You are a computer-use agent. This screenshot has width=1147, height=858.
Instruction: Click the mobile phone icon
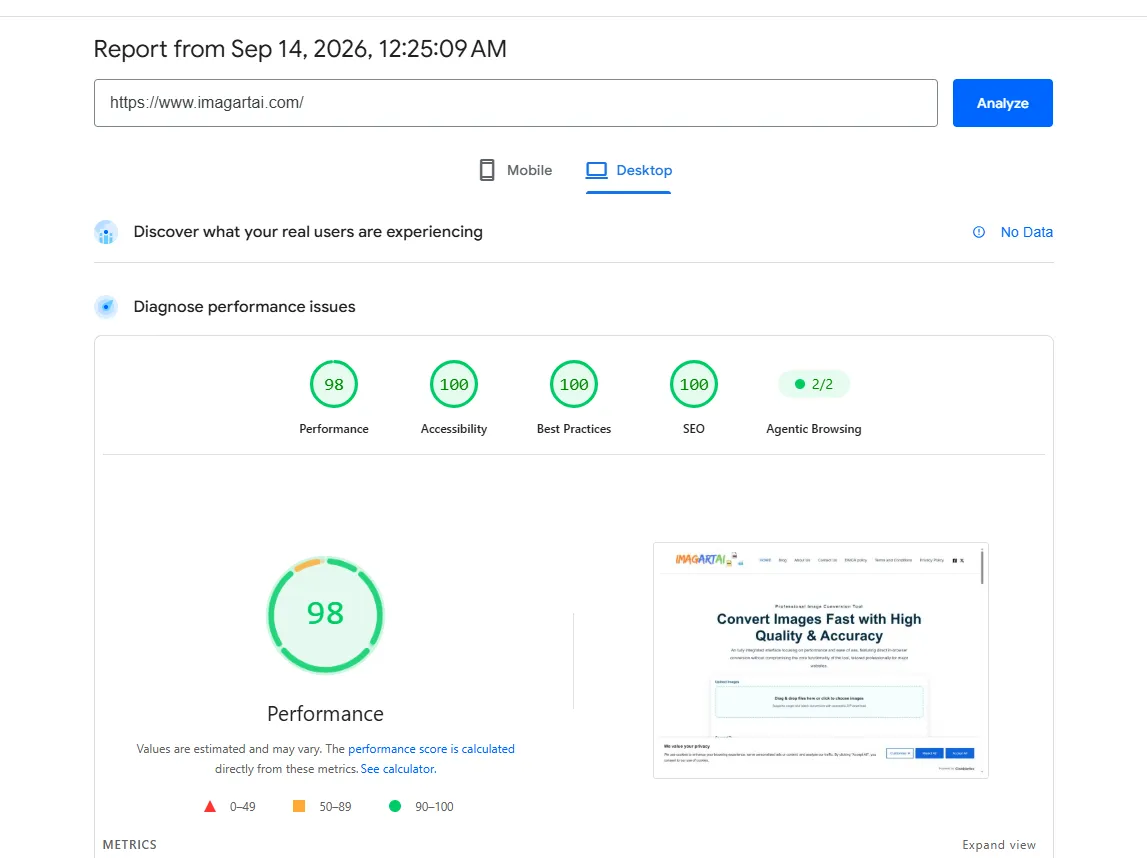tap(486, 170)
